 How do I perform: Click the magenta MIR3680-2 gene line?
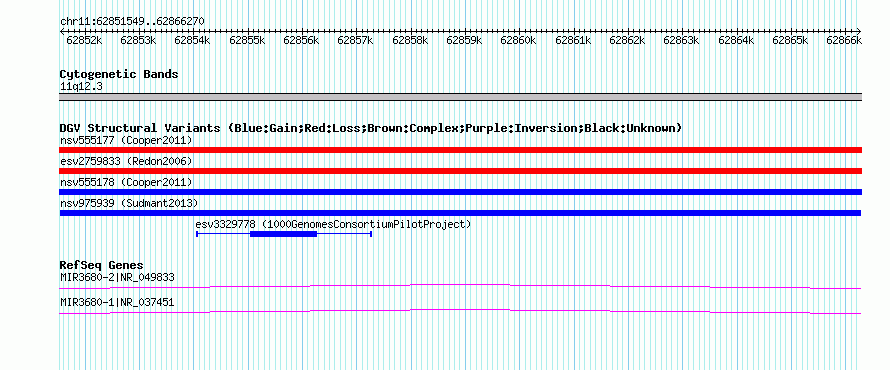click(x=460, y=286)
